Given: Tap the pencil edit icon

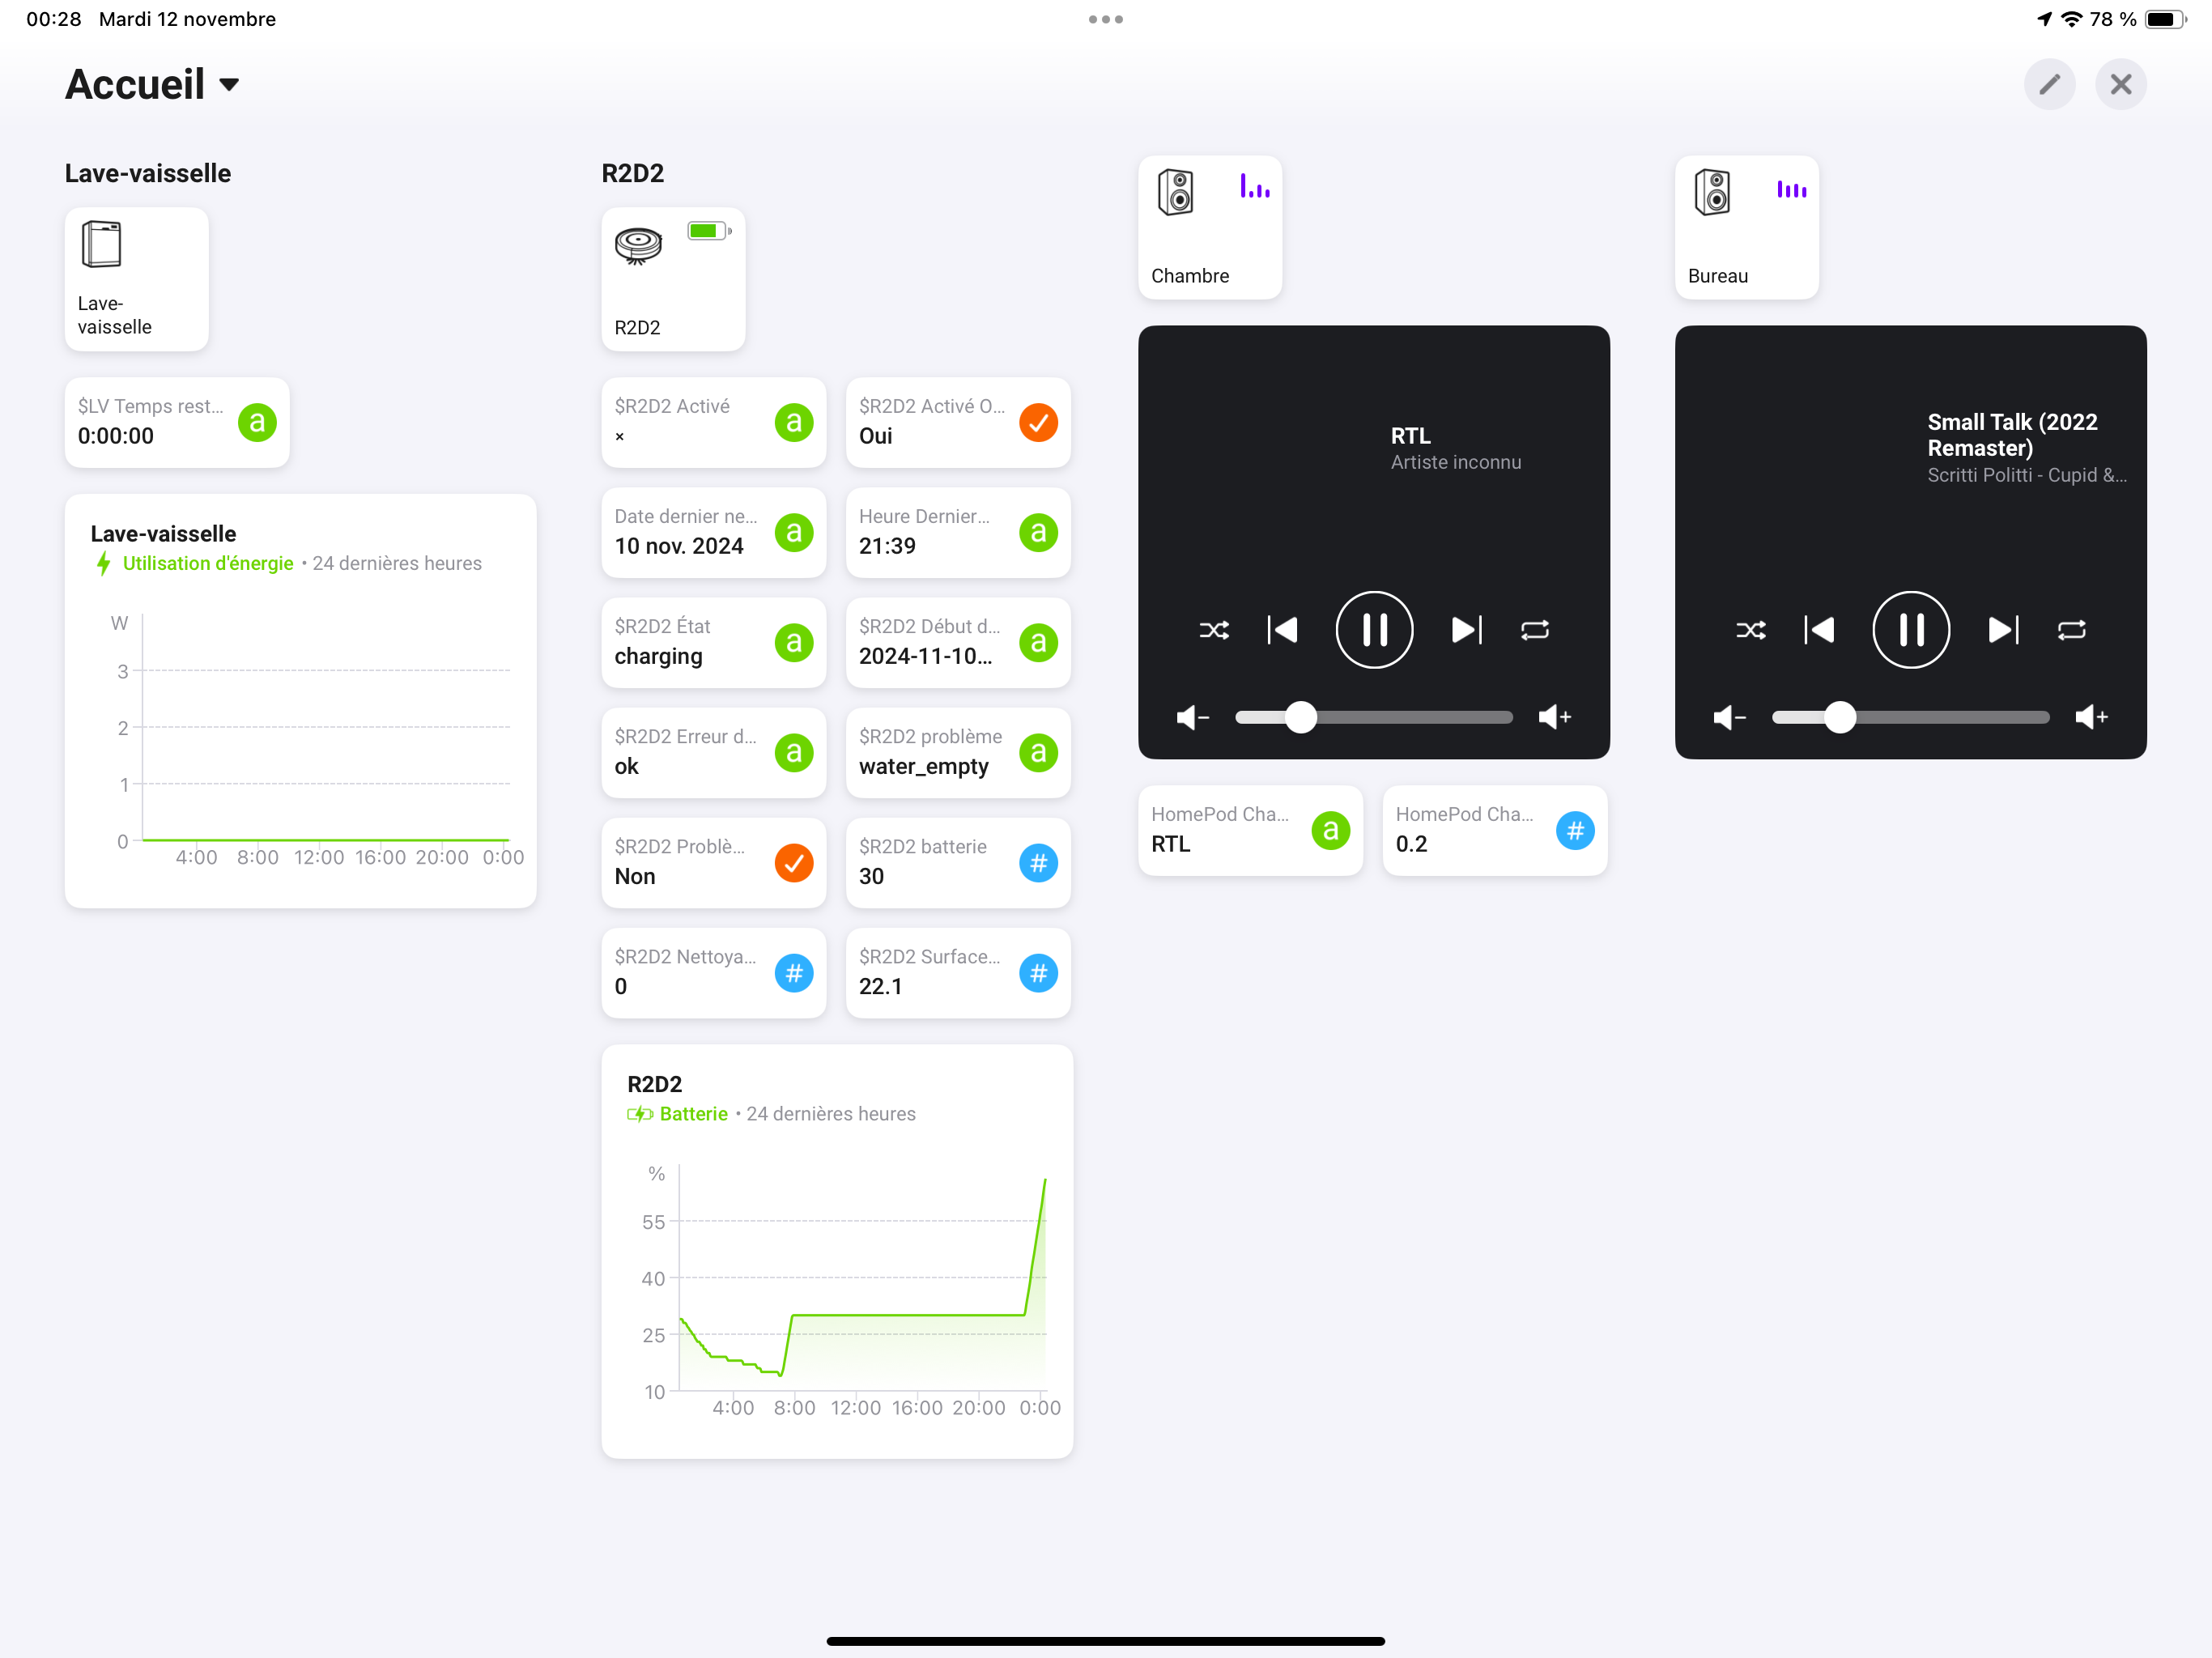Looking at the screenshot, I should pyautogui.click(x=2049, y=84).
